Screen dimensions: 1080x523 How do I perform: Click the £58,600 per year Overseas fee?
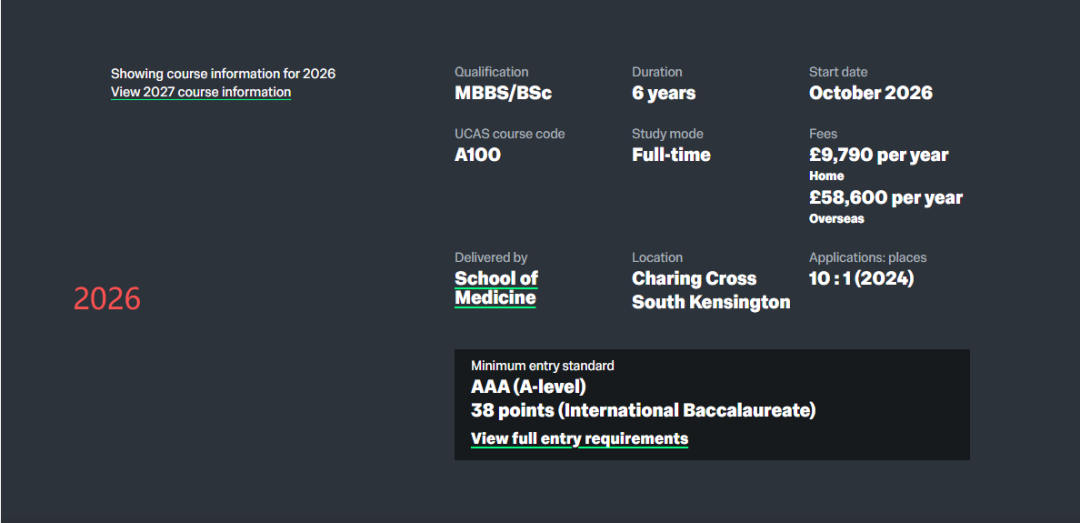885,198
